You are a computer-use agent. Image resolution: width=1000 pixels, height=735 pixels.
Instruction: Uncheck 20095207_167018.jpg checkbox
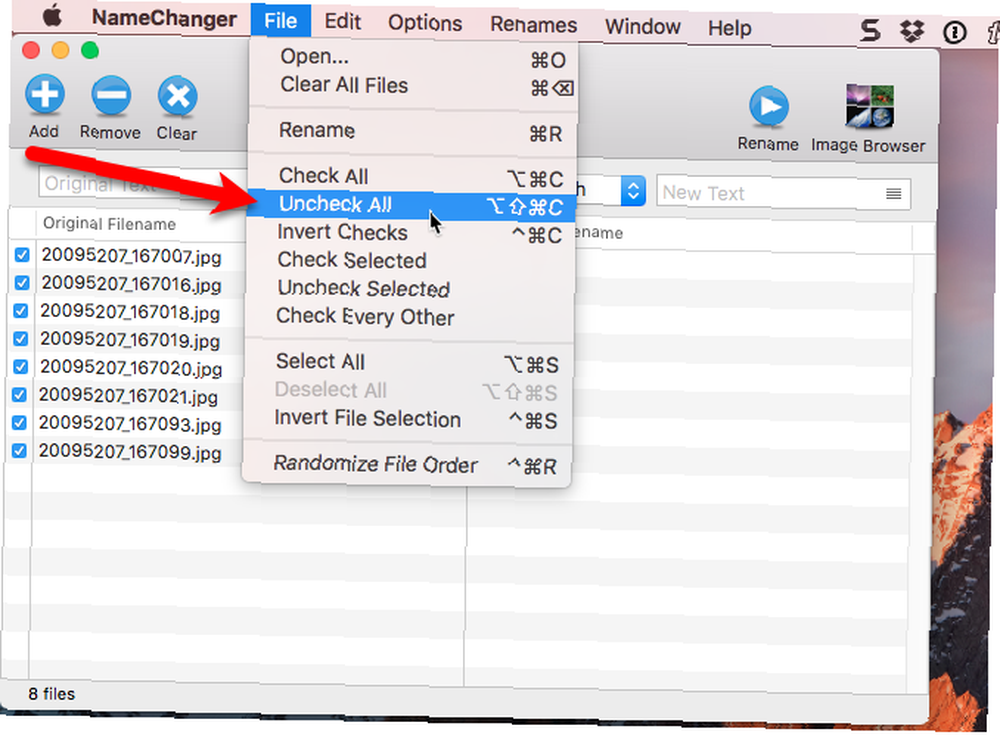pyautogui.click(x=21, y=311)
